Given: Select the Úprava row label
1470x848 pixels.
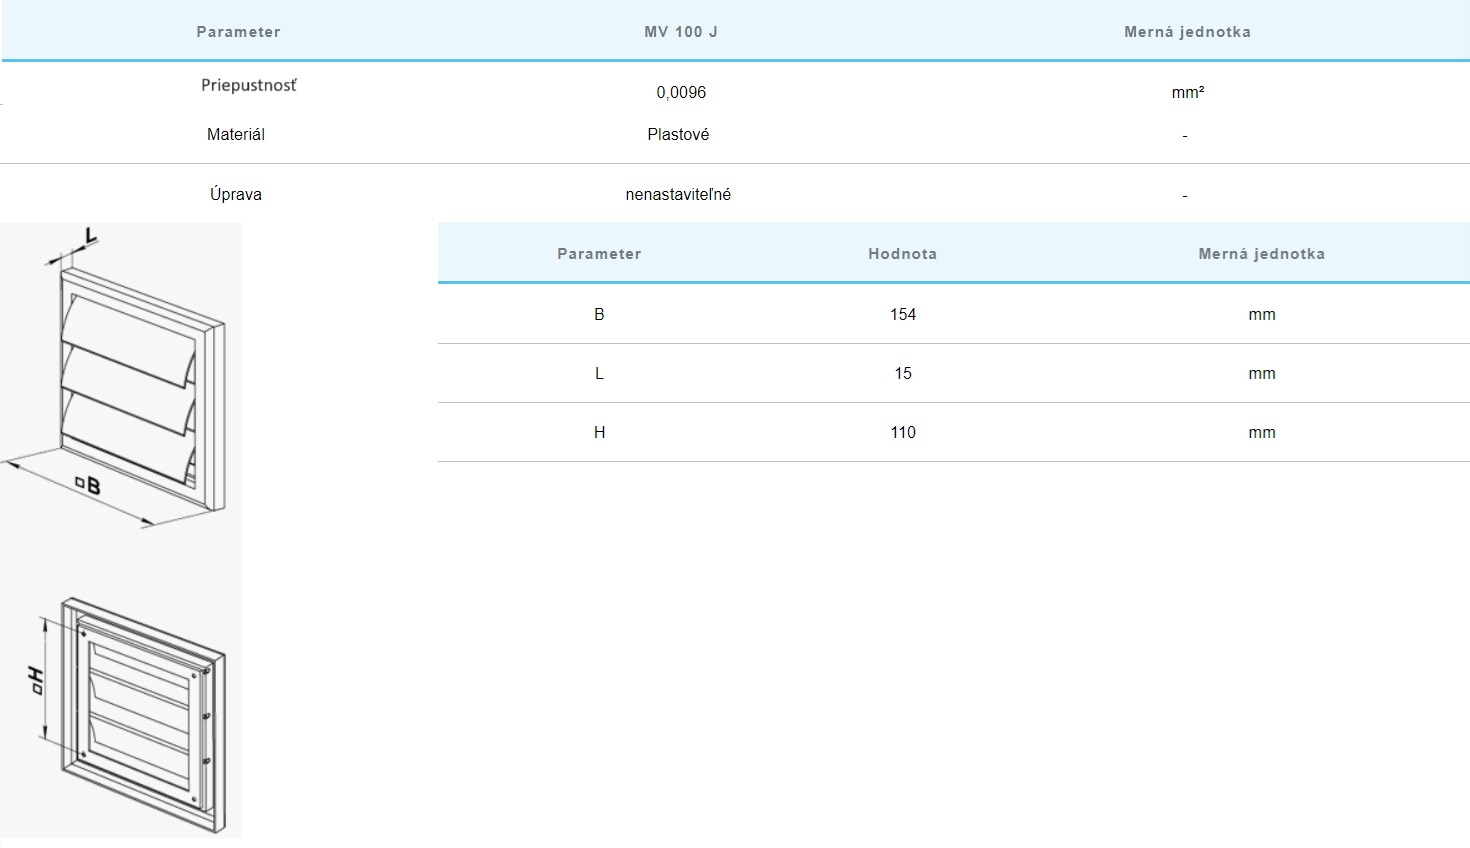Looking at the screenshot, I should click(236, 194).
